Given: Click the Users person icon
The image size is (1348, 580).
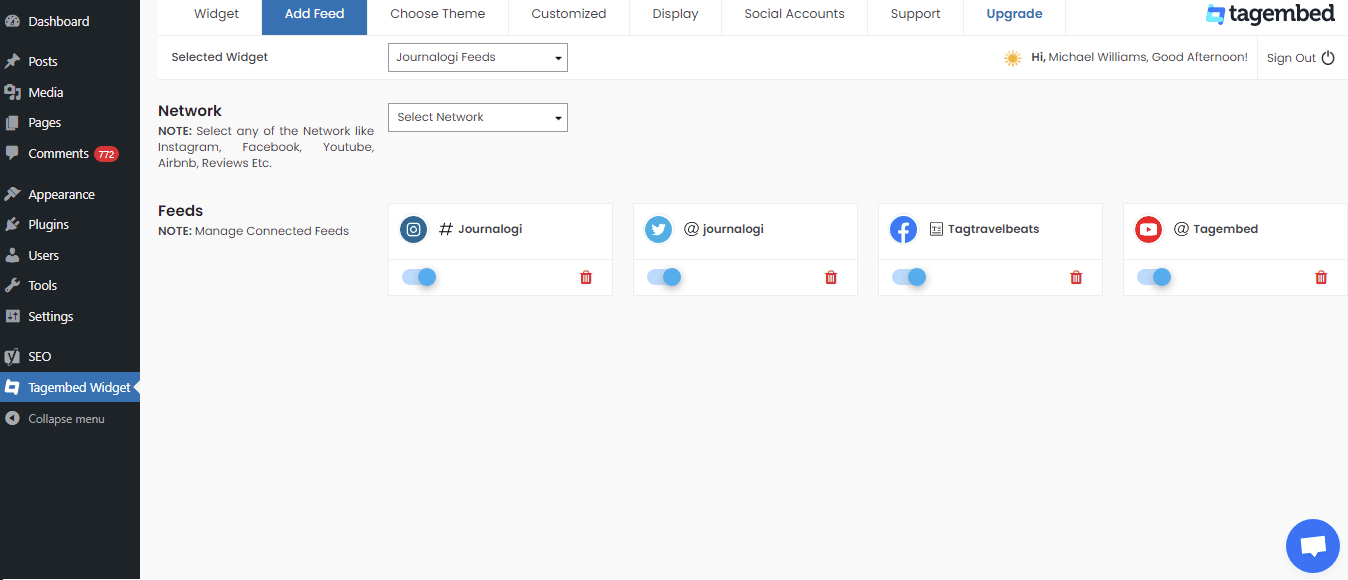Looking at the screenshot, I should (x=12, y=255).
